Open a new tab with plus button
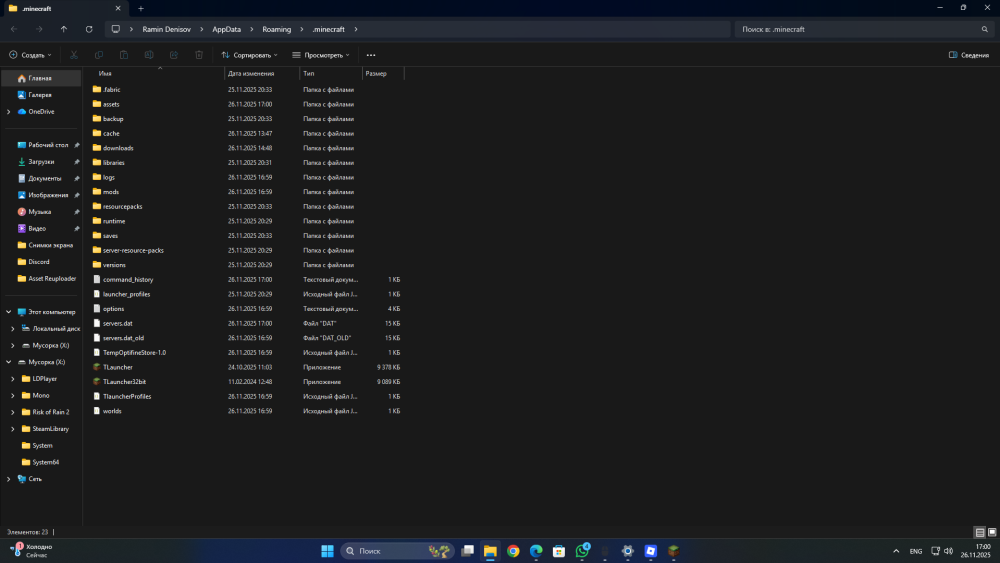The height and width of the screenshot is (563, 1000). pos(141,8)
